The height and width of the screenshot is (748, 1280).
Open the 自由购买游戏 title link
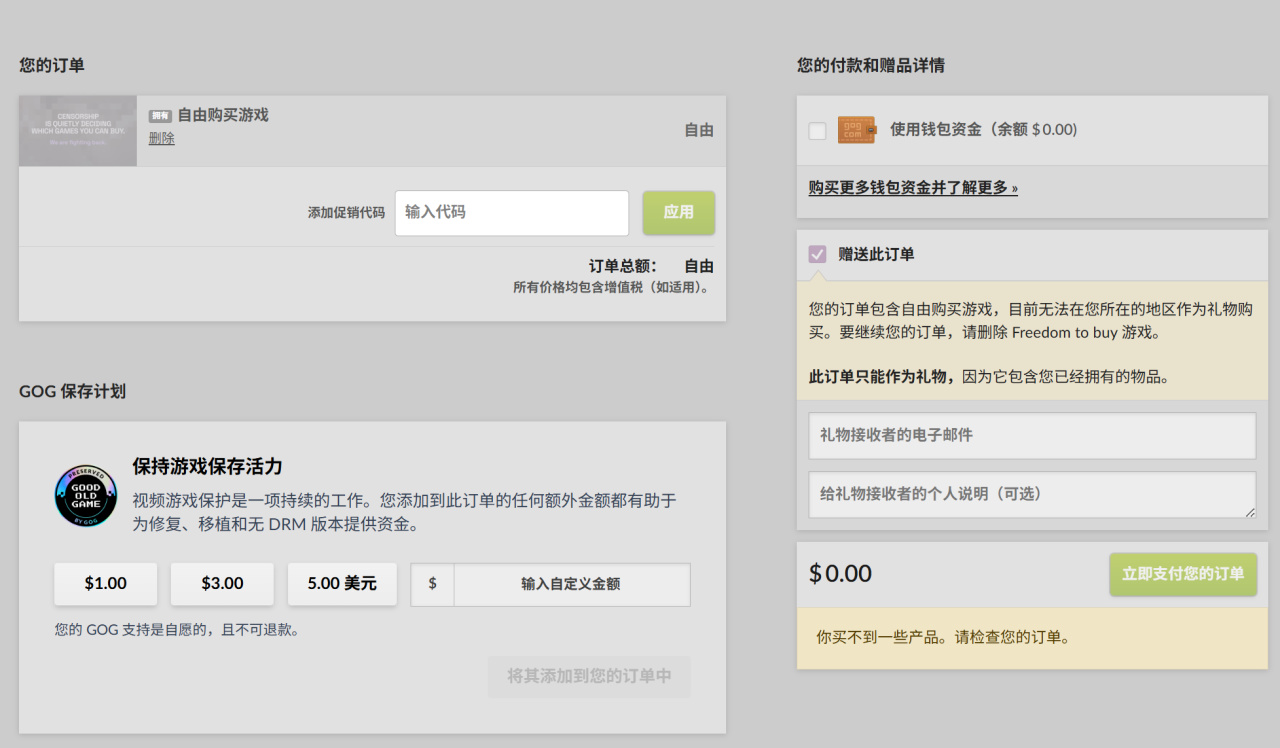coord(223,115)
